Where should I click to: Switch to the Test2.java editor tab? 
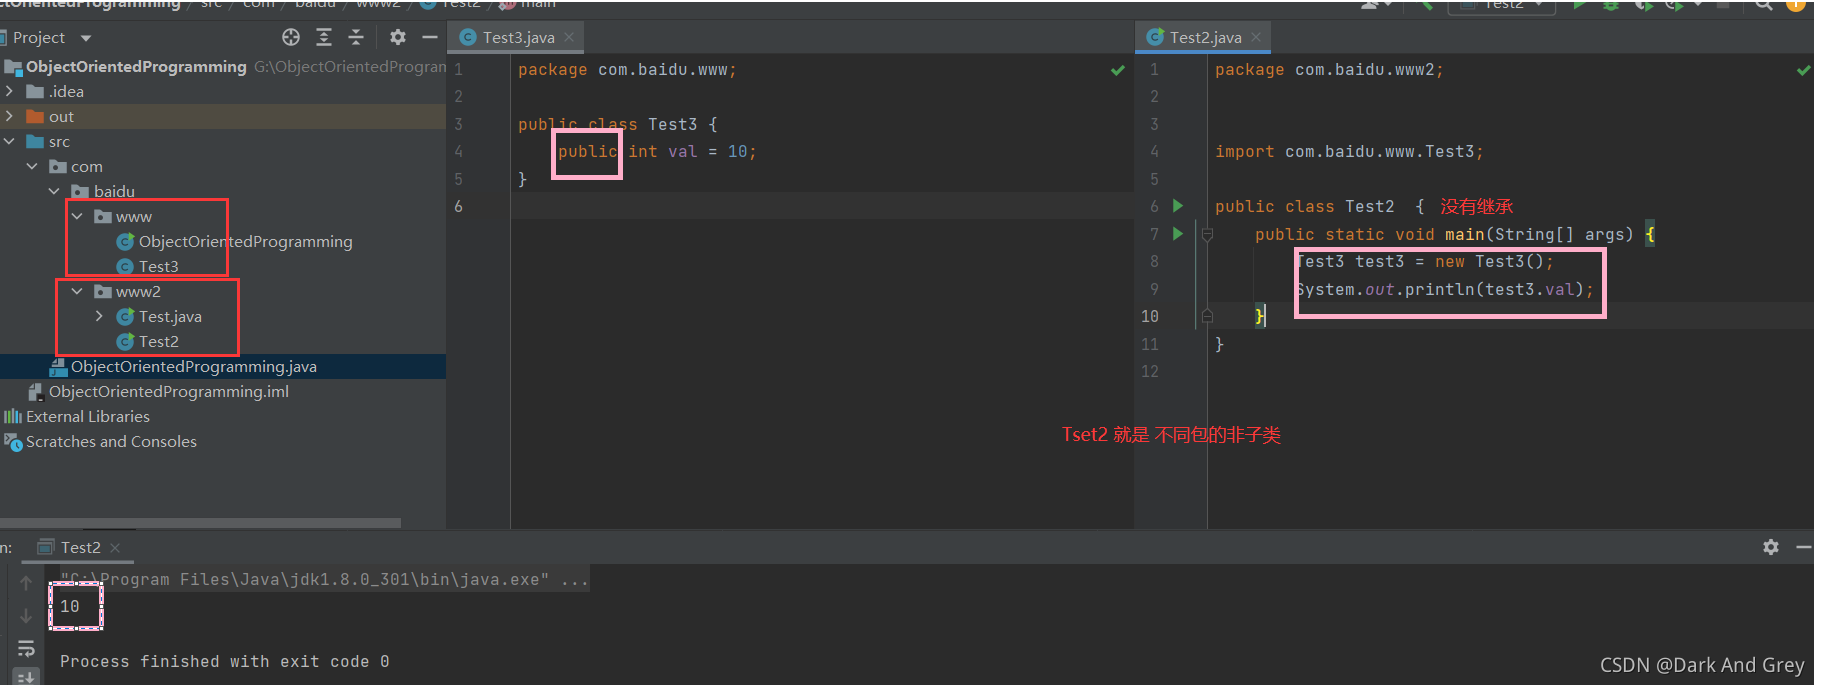(1204, 37)
